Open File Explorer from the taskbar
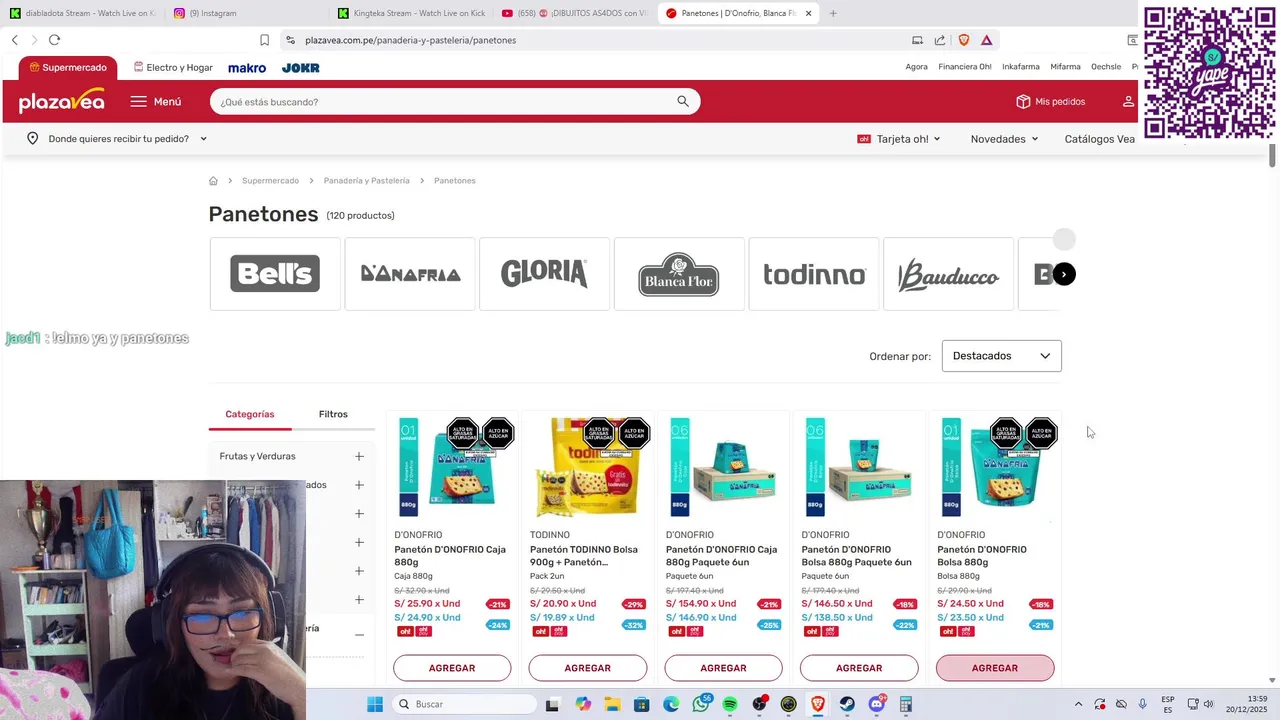Screen dimensions: 1280x720 (x=612, y=704)
